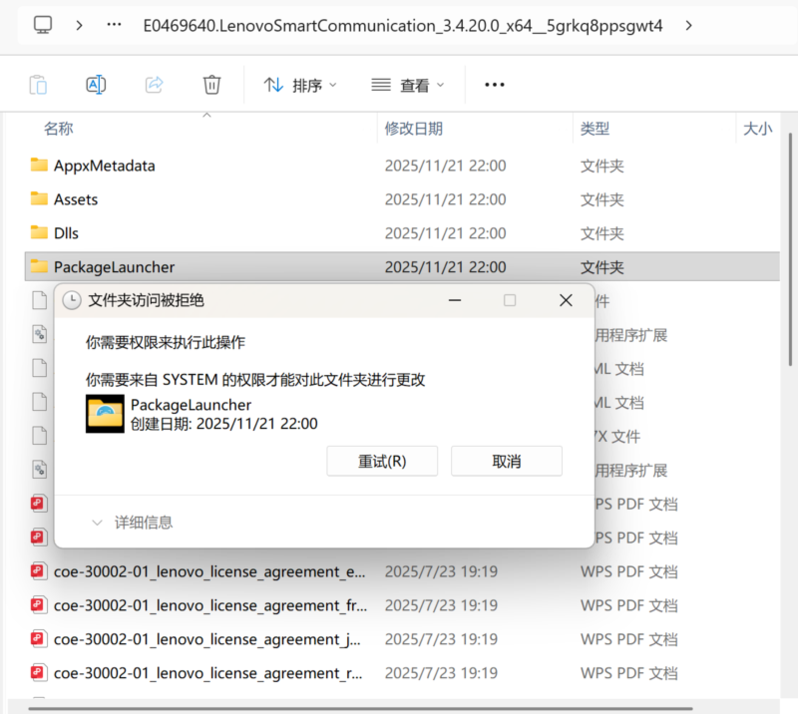
Task: Click the Delete trash can icon
Action: [212, 85]
